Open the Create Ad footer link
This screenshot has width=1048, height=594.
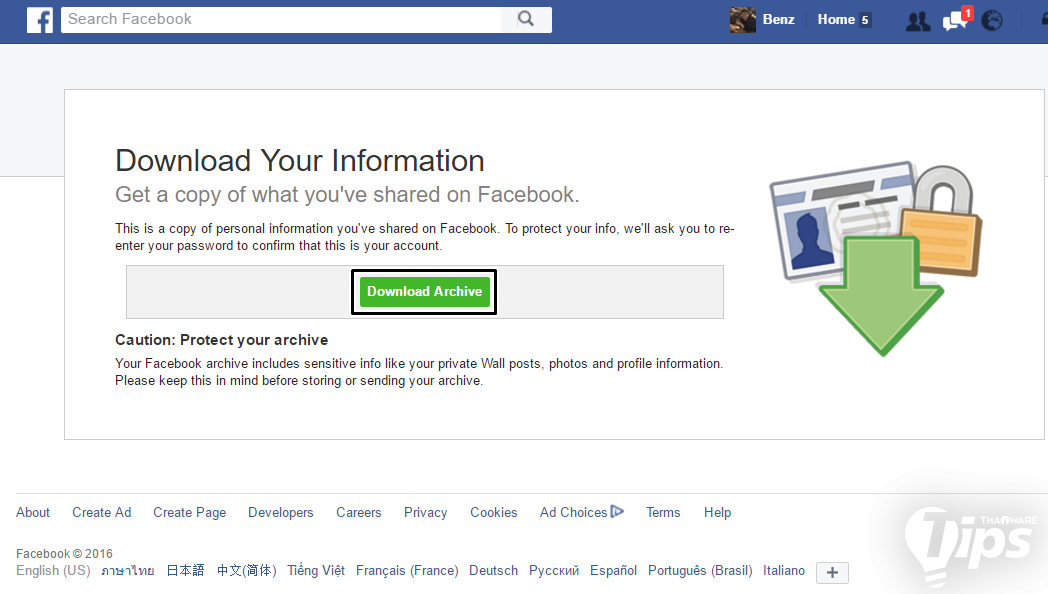pyautogui.click(x=102, y=512)
